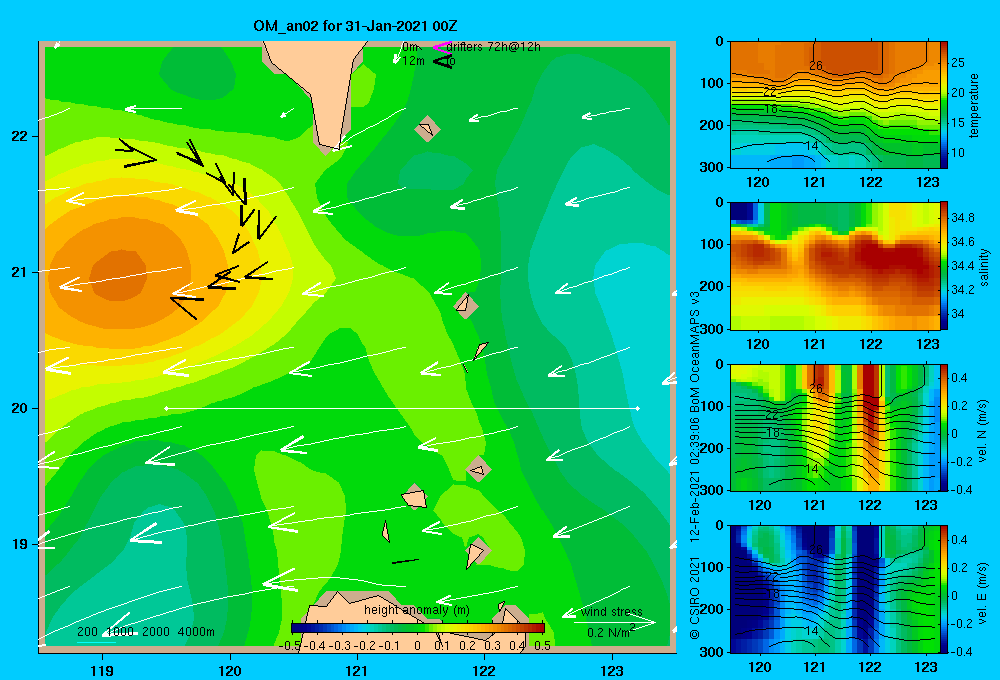Image resolution: width=1000 pixels, height=680 pixels.
Task: Click the black 12m drifter arrow in the legend
Action: [443, 61]
